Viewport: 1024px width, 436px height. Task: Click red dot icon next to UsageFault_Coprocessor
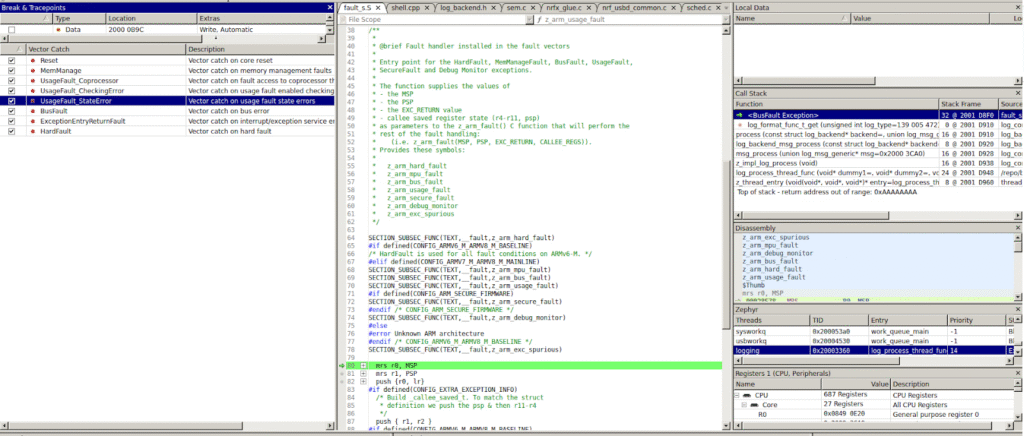click(x=33, y=80)
